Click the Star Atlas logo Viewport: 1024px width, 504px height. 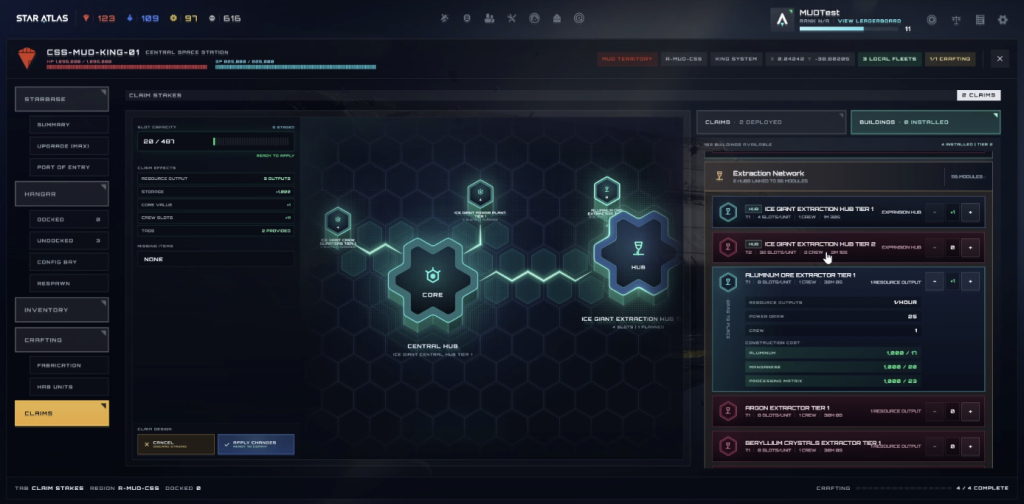coord(42,18)
